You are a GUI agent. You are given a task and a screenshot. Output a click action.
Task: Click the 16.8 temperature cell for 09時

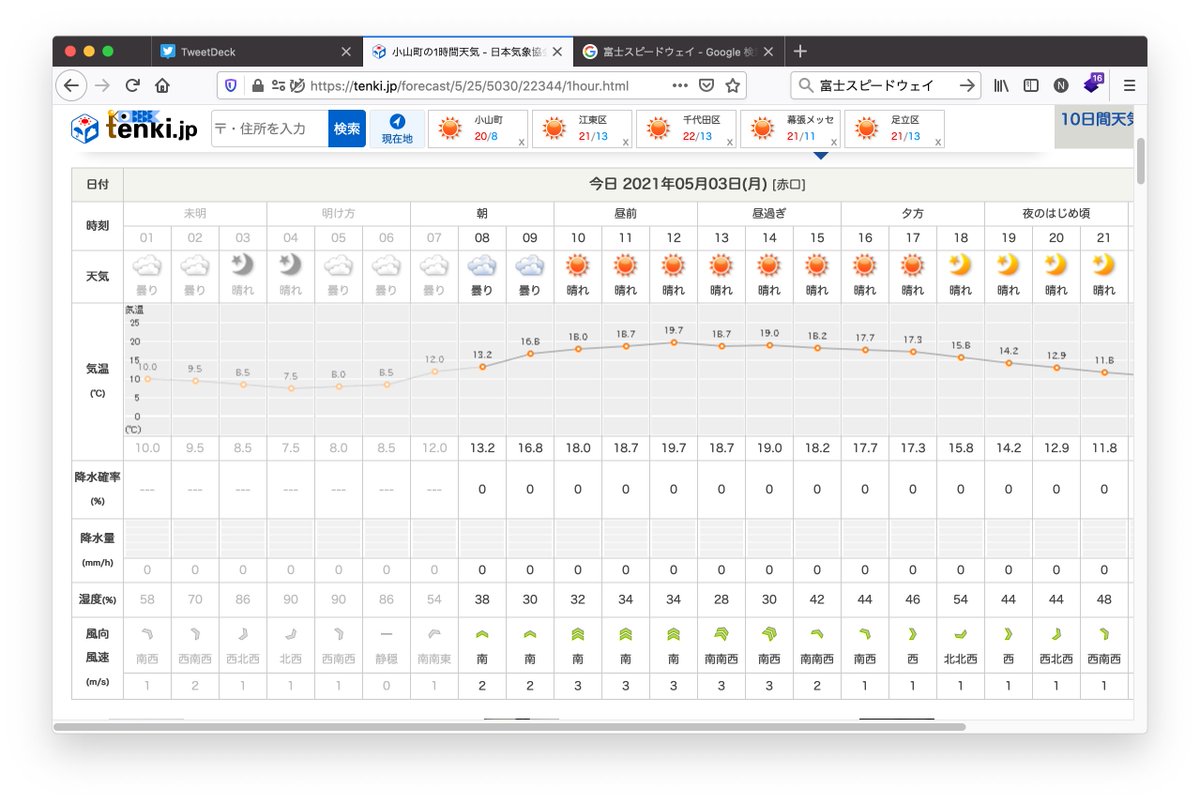[529, 448]
